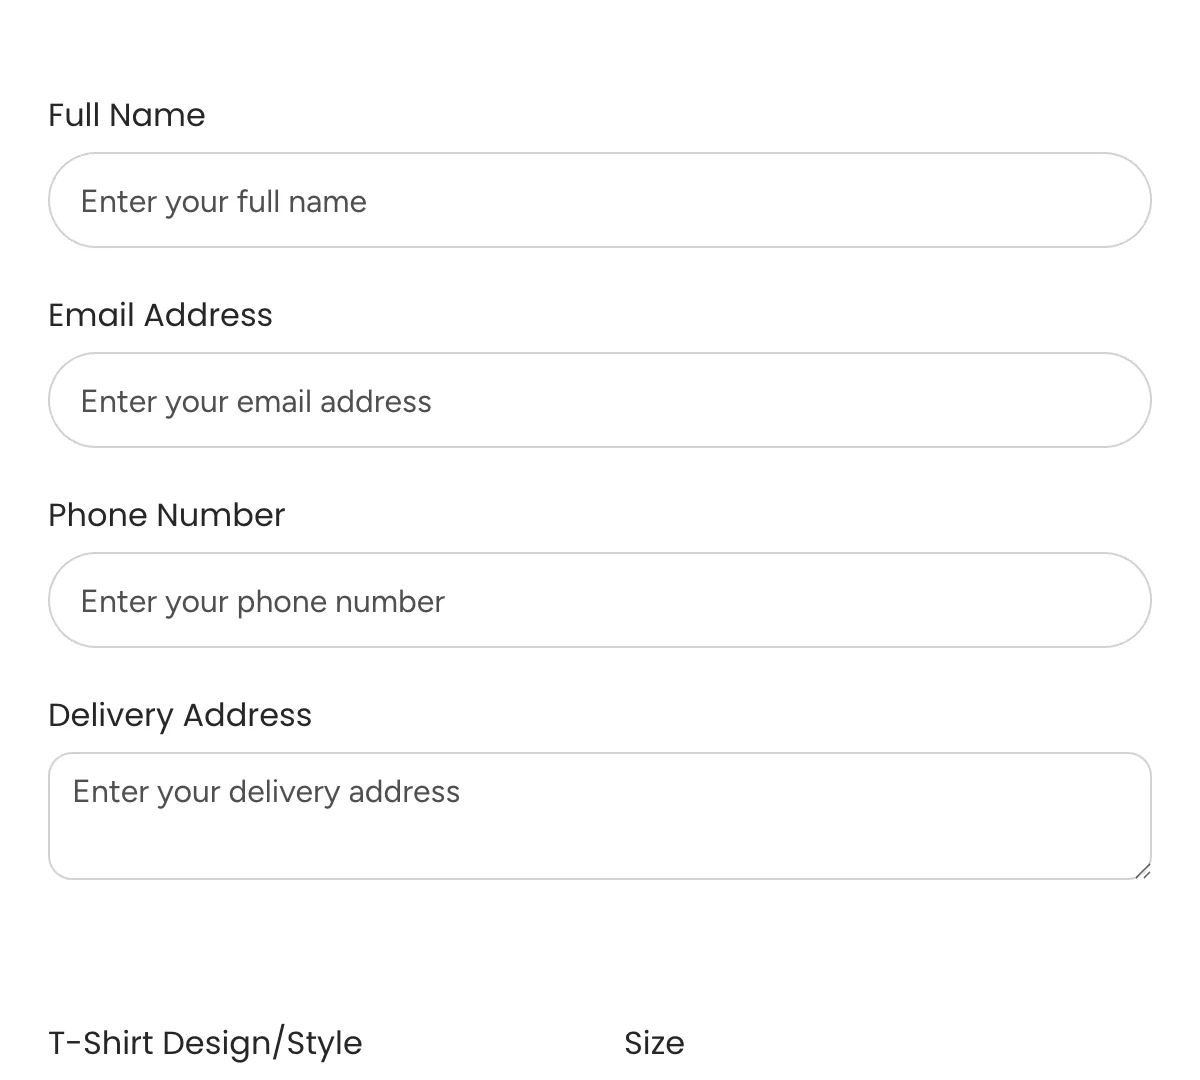The width and height of the screenshot is (1200, 1080).
Task: Select the Phone Number input field
Action: [600, 600]
